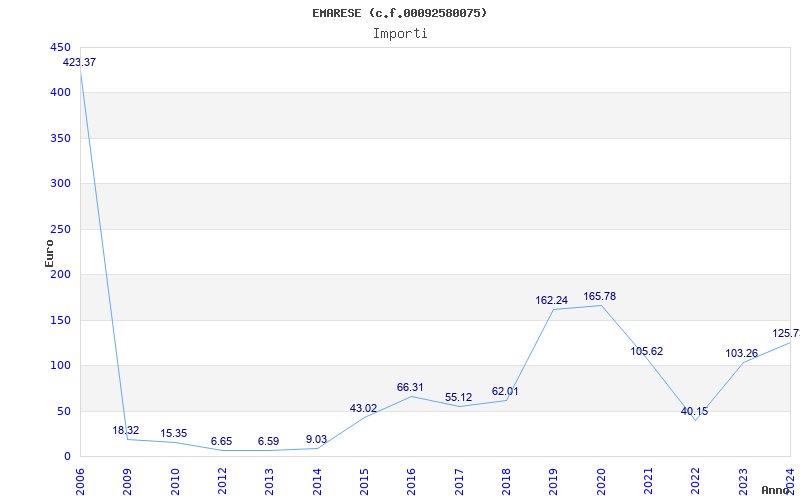
Task: Click data label 9.03
Action: click(316, 439)
